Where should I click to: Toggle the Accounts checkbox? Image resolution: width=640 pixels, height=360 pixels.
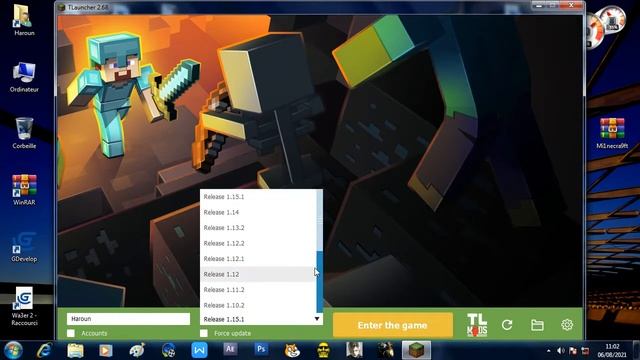point(71,333)
